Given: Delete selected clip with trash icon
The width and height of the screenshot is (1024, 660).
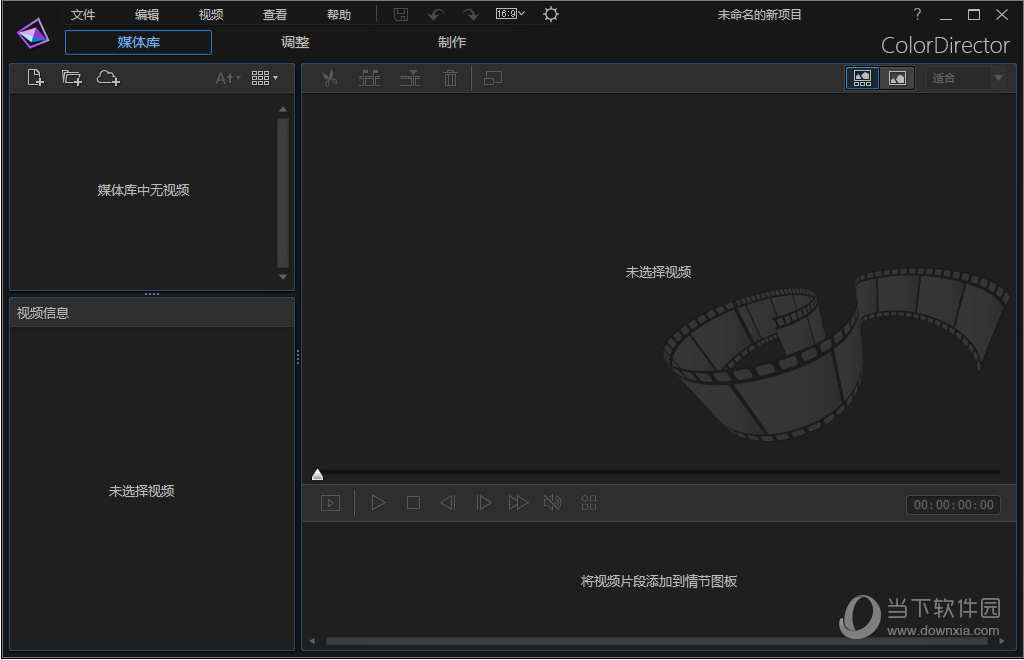Looking at the screenshot, I should [x=451, y=78].
